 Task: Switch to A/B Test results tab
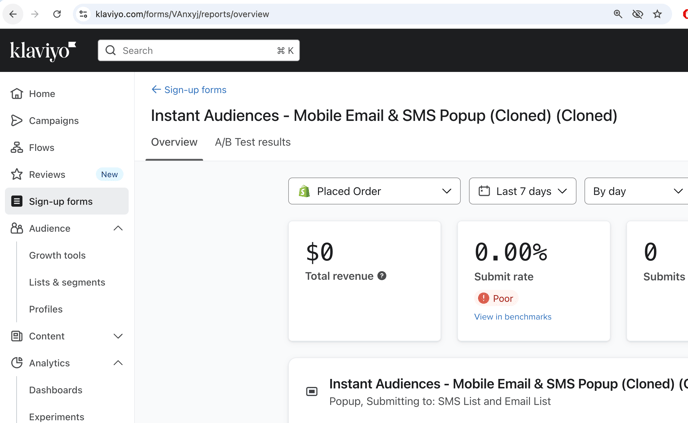[253, 142]
